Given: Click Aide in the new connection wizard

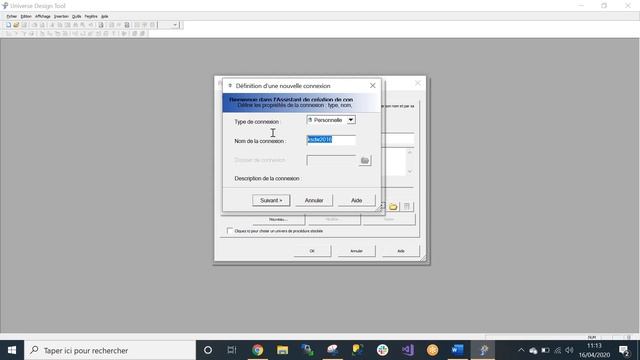Looking at the screenshot, I should click(x=356, y=200).
